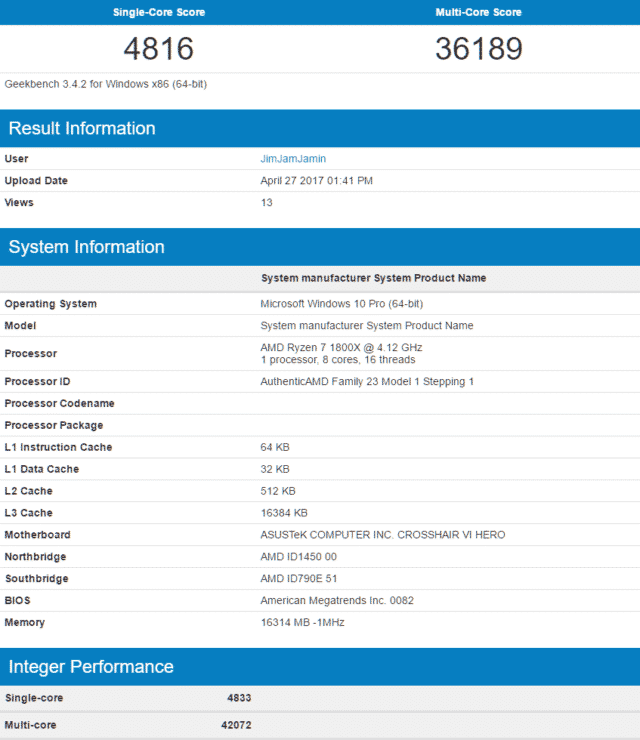
Task: Click the L3 Cache label
Action: [x=28, y=513]
